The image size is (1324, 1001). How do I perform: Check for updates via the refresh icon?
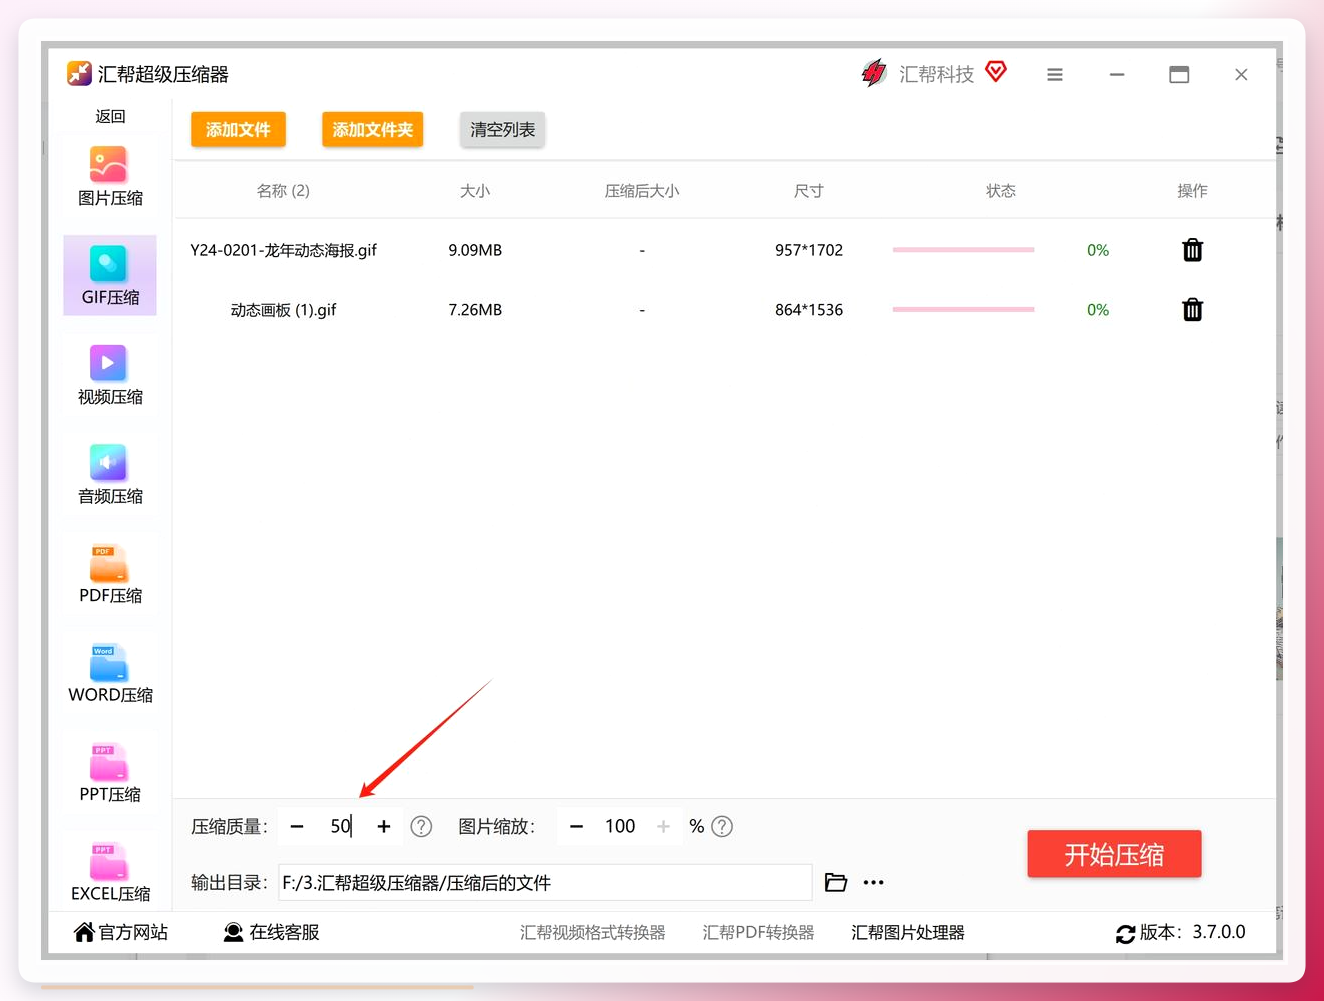[1125, 933]
